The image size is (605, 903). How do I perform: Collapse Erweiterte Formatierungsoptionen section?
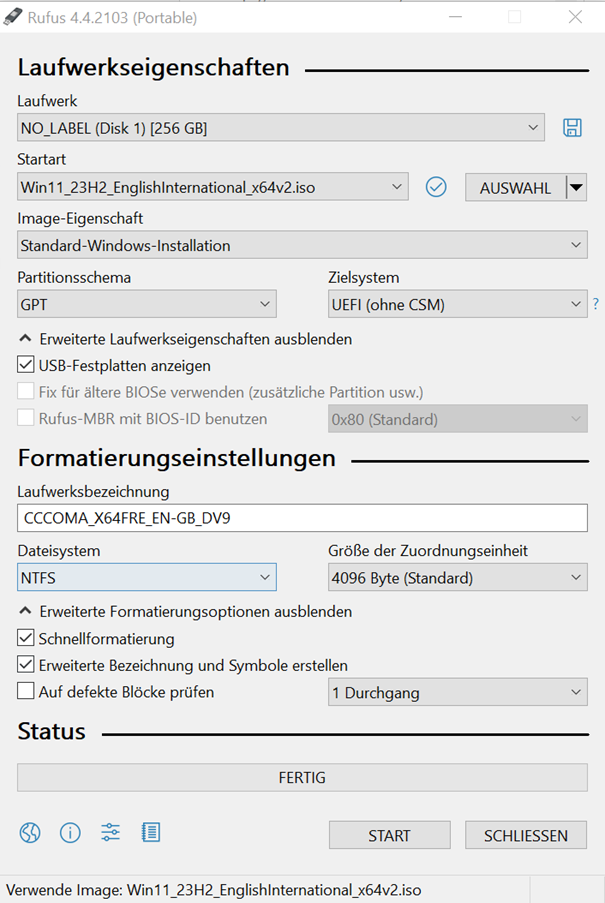click(185, 611)
